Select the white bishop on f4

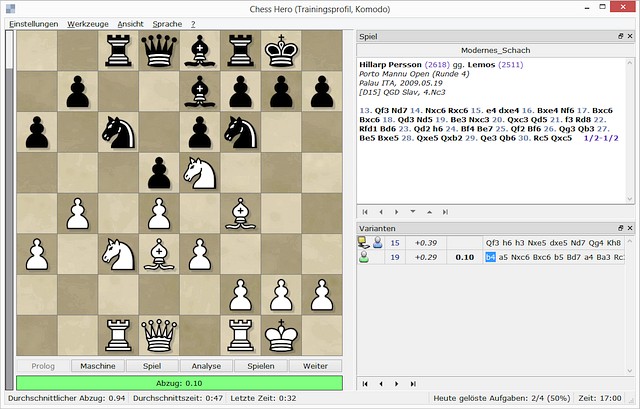tap(240, 213)
